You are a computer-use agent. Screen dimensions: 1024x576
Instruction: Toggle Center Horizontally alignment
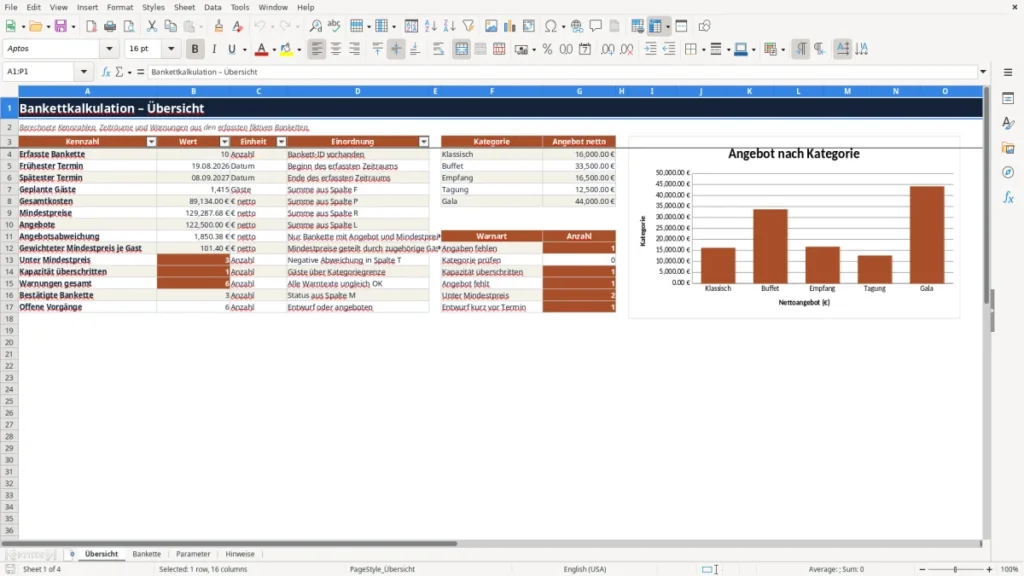coord(336,49)
